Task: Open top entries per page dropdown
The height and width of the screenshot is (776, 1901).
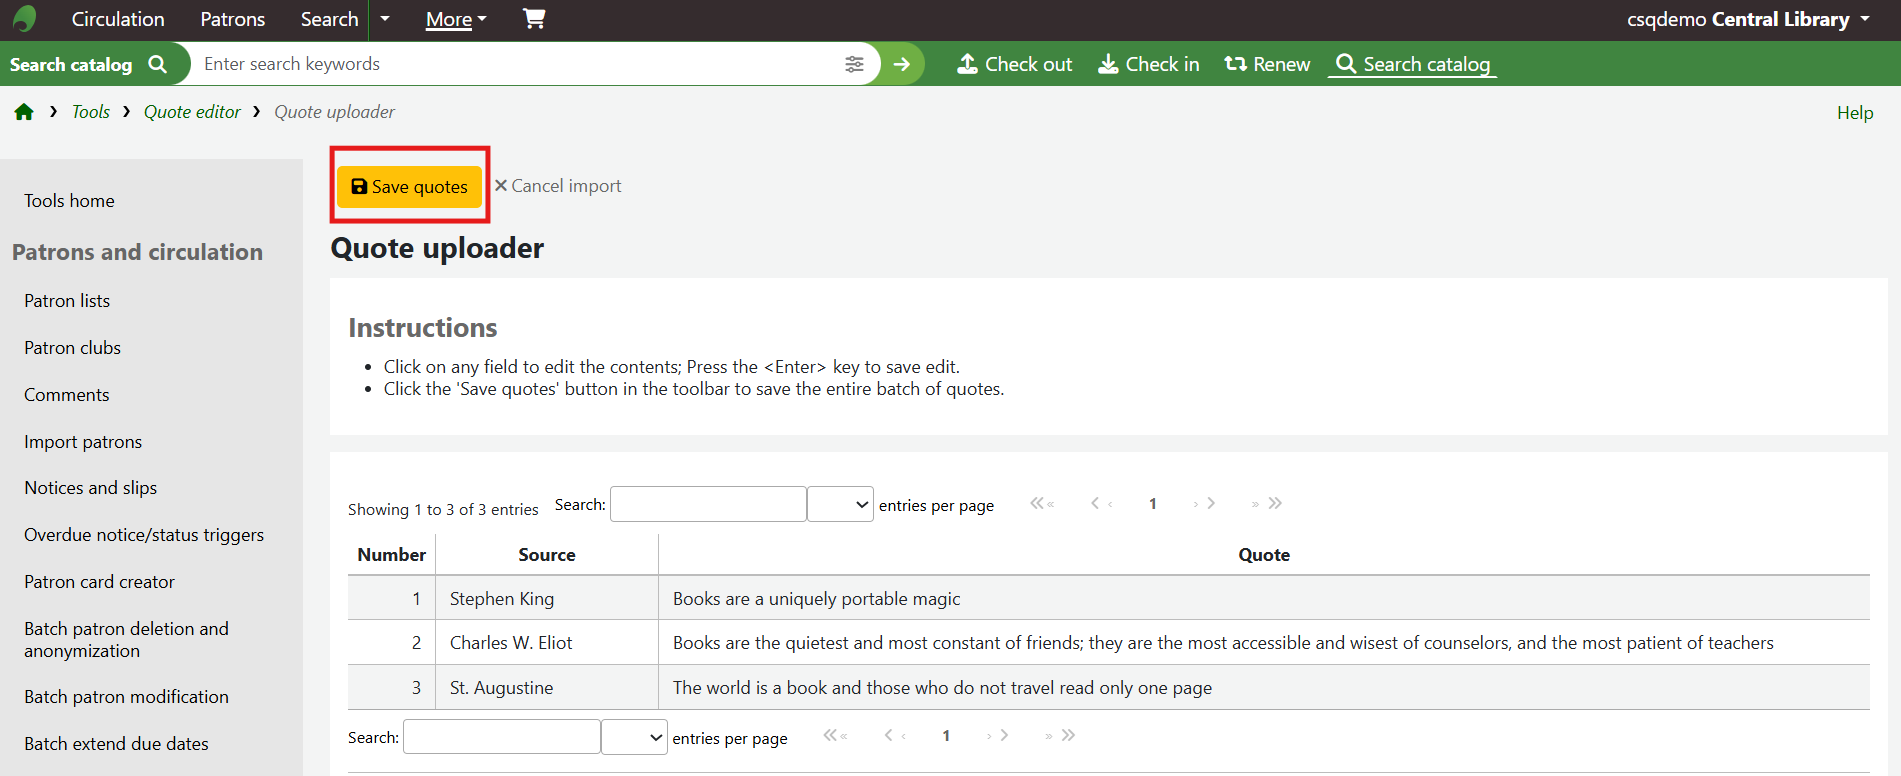Action: [x=840, y=505]
